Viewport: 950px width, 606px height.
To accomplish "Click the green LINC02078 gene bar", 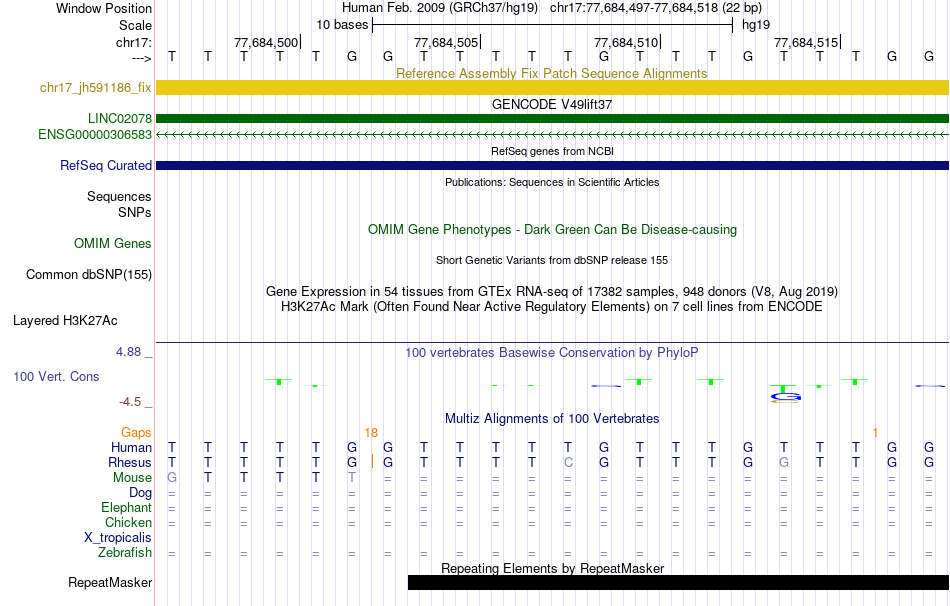I will (x=552, y=118).
